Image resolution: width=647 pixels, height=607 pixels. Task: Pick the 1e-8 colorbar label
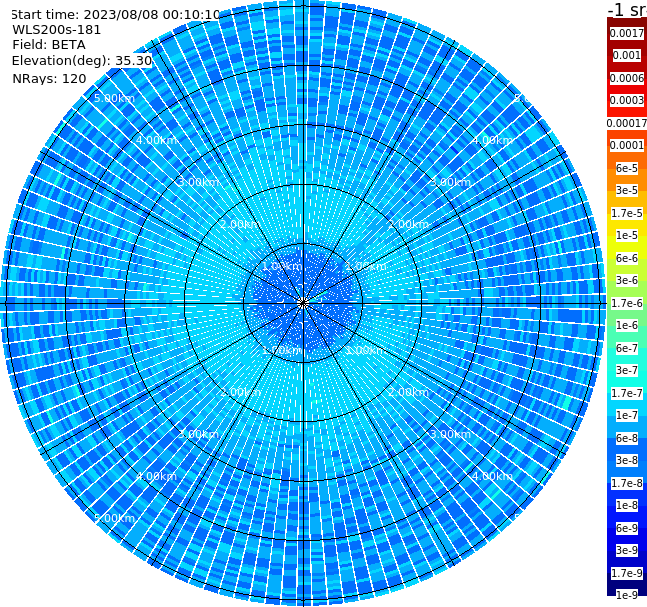[626, 505]
